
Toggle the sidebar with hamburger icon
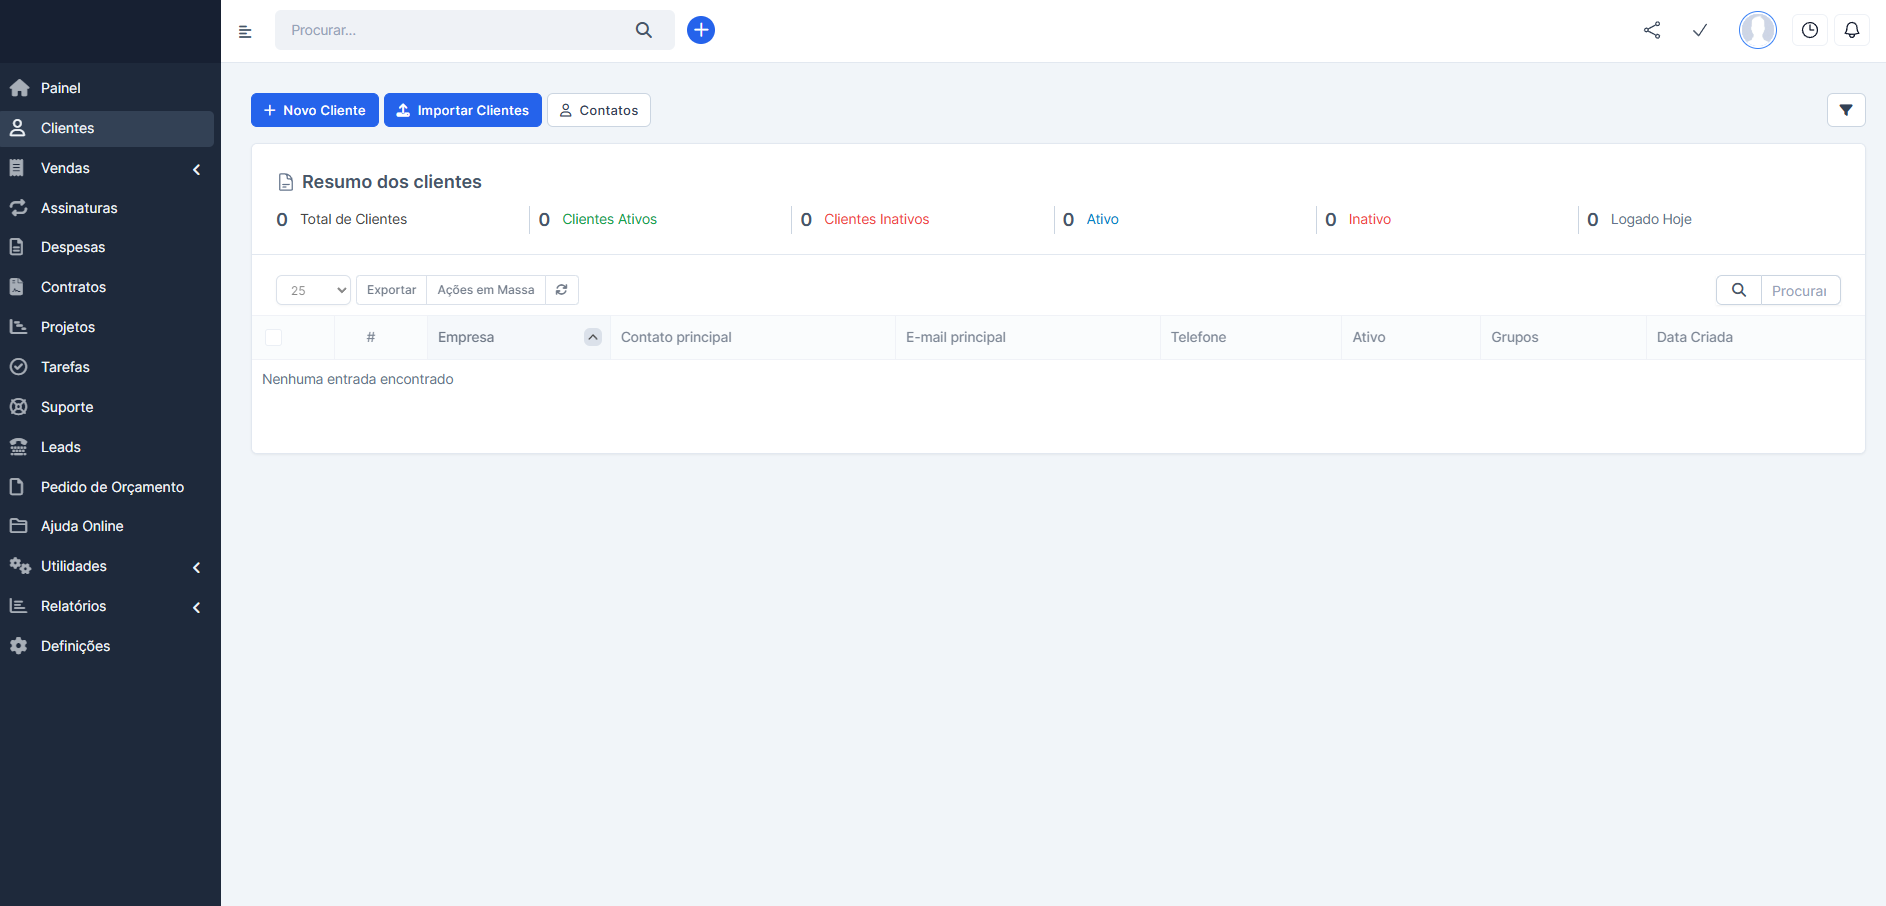pyautogui.click(x=245, y=31)
